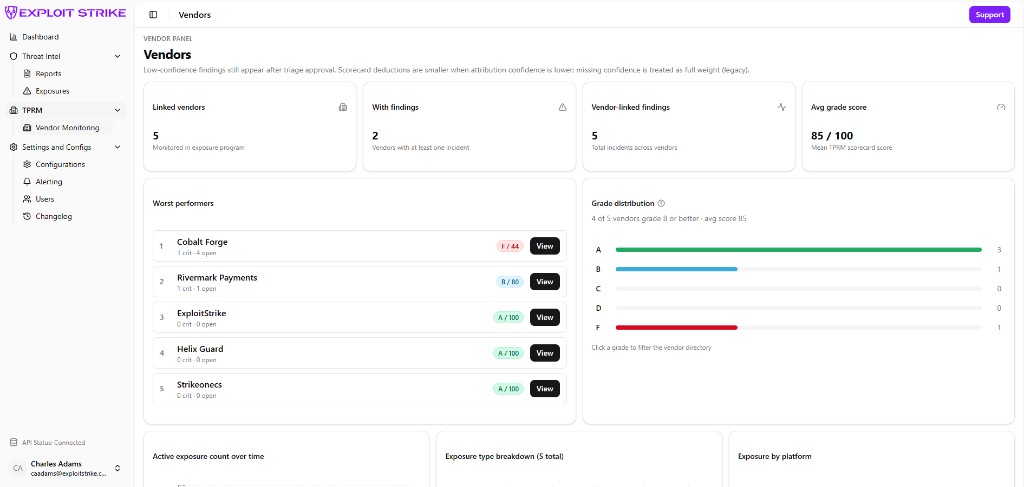Collapse the Settings and Configs chevron

point(118,147)
